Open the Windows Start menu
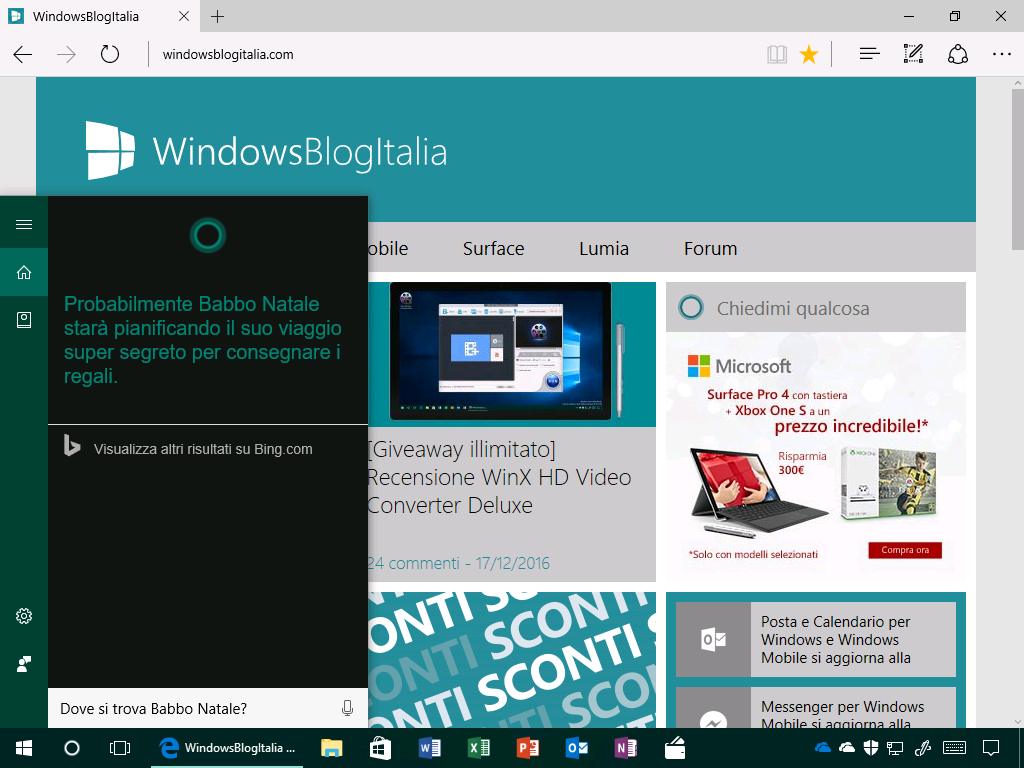 tap(24, 748)
